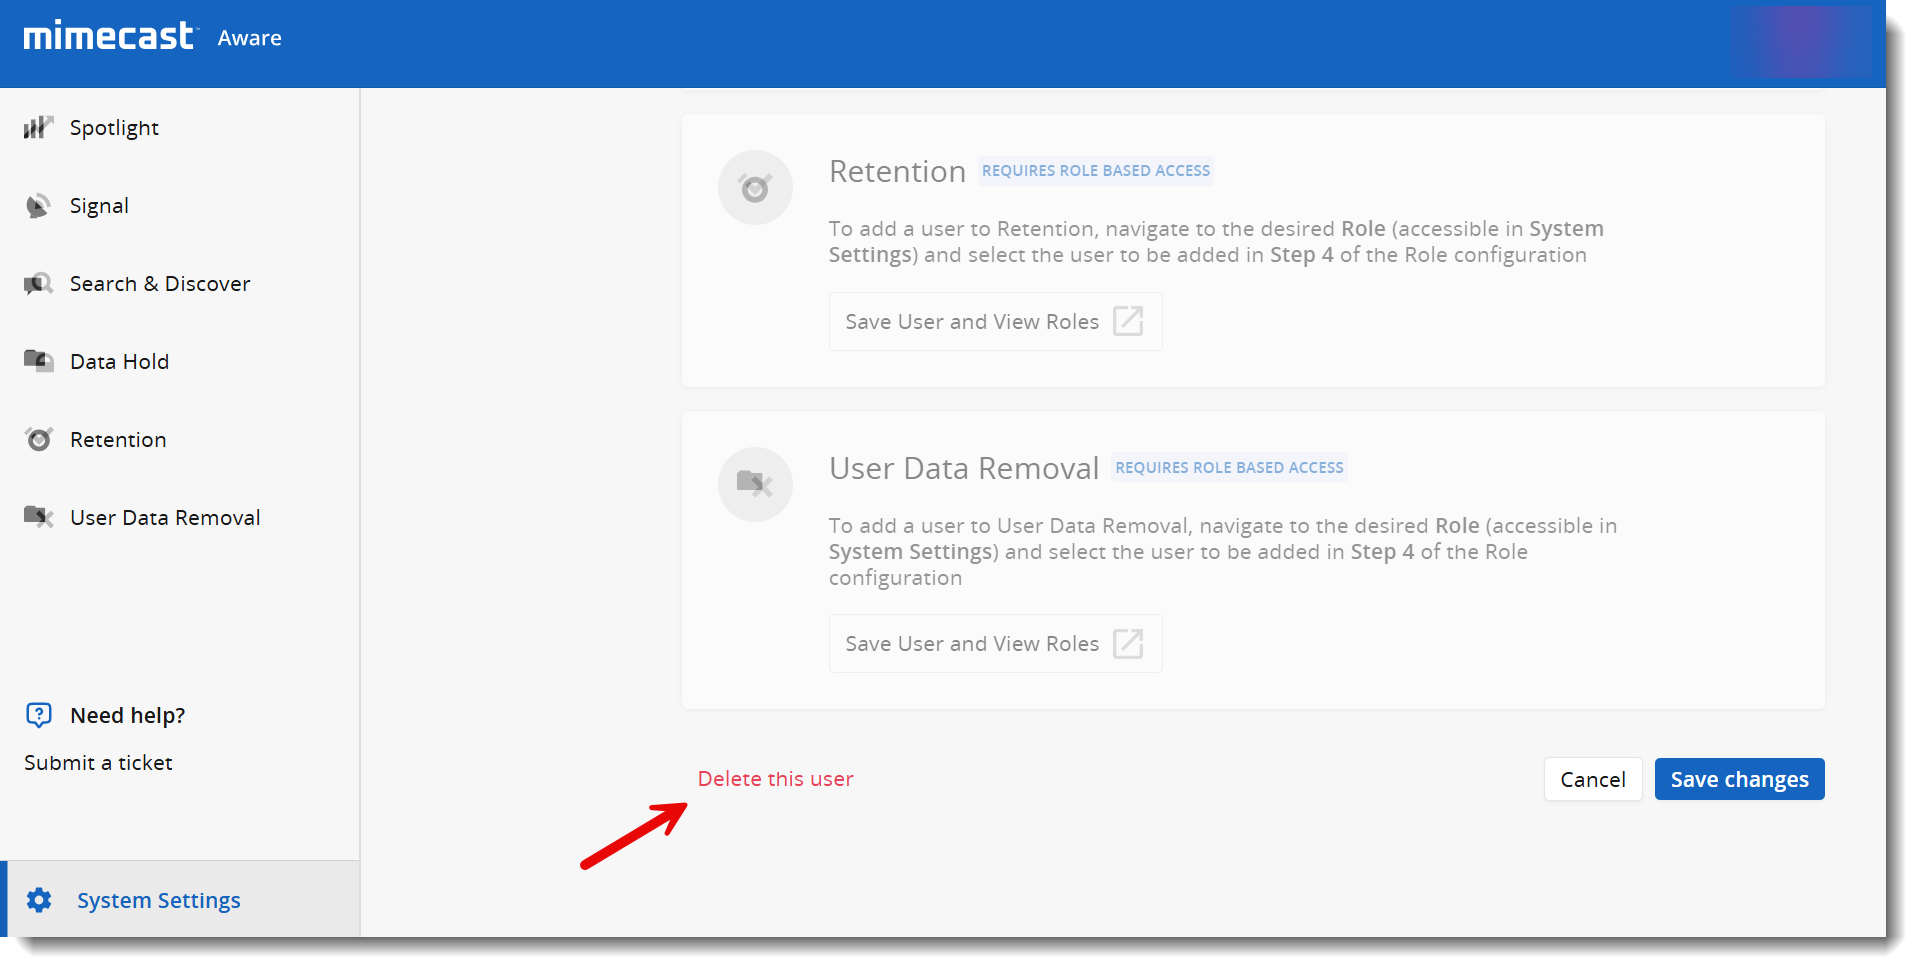The height and width of the screenshot is (971, 1920).
Task: Open Retention from the left sidebar
Action: [x=118, y=440]
